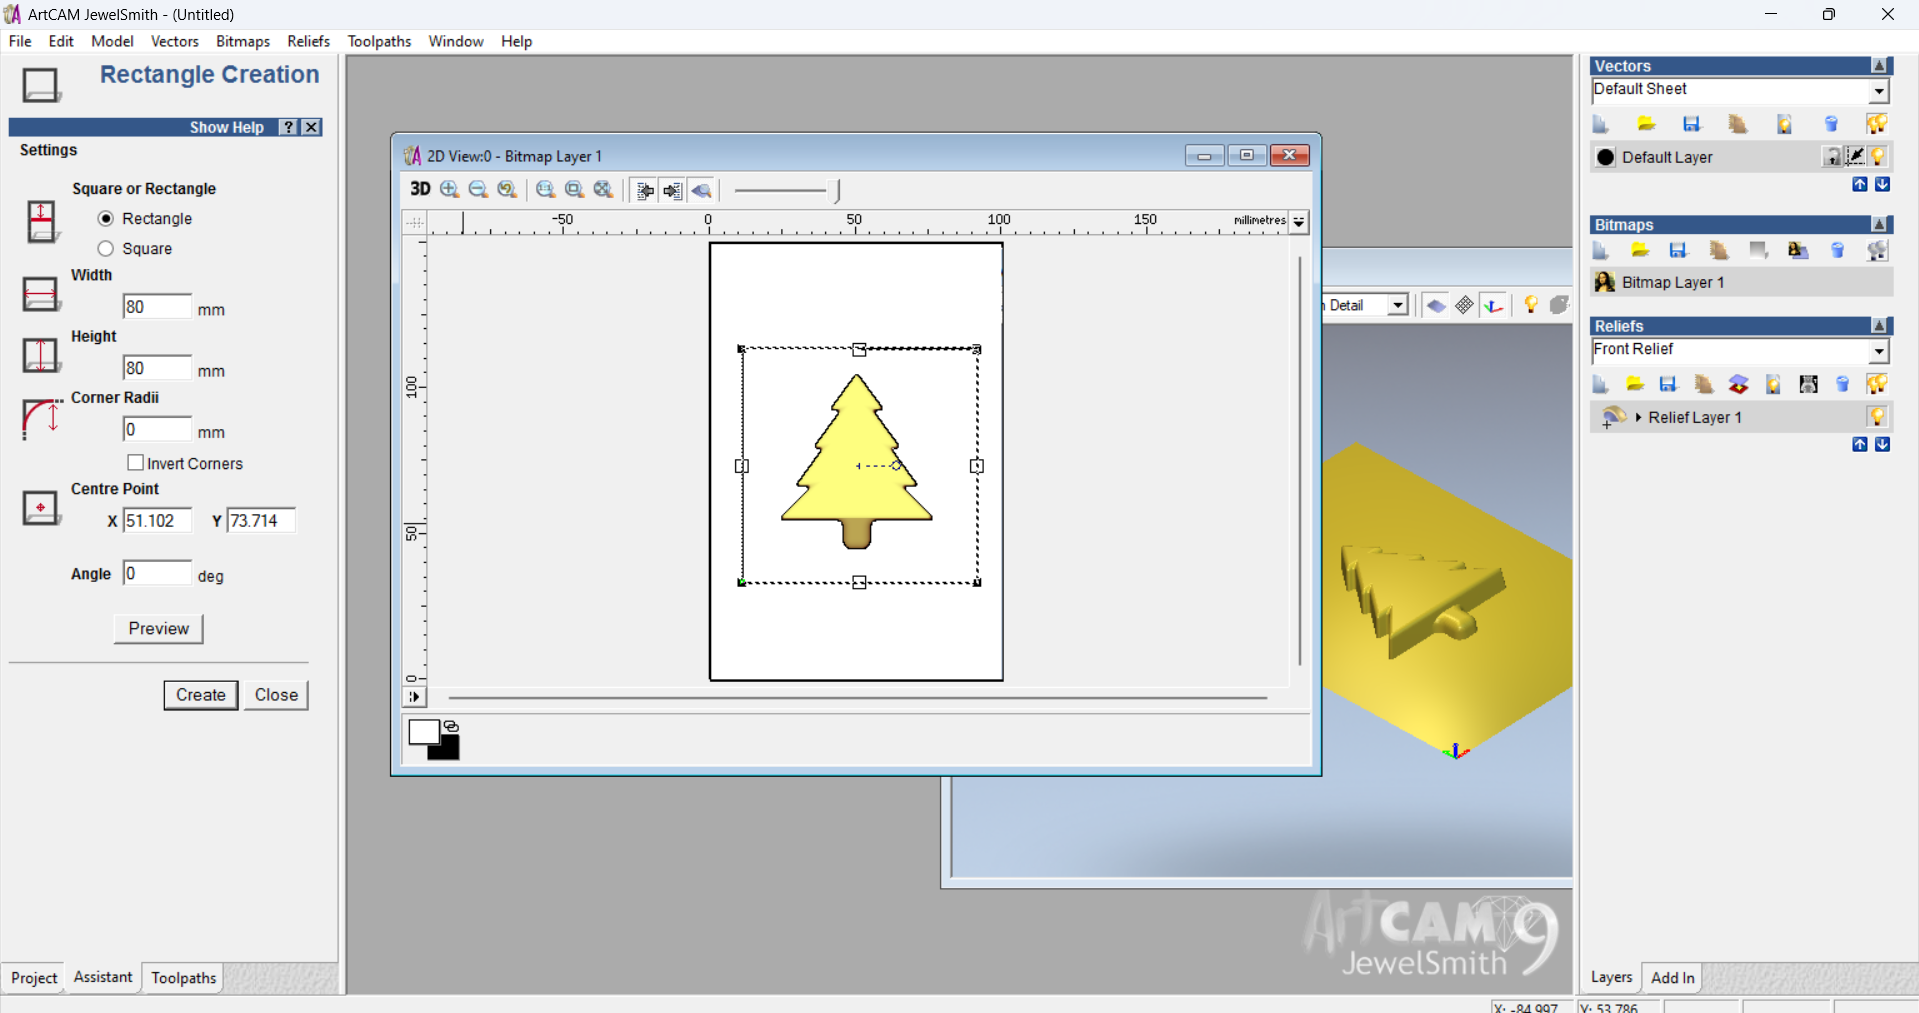Click the Previous Zoom tool

[507, 189]
